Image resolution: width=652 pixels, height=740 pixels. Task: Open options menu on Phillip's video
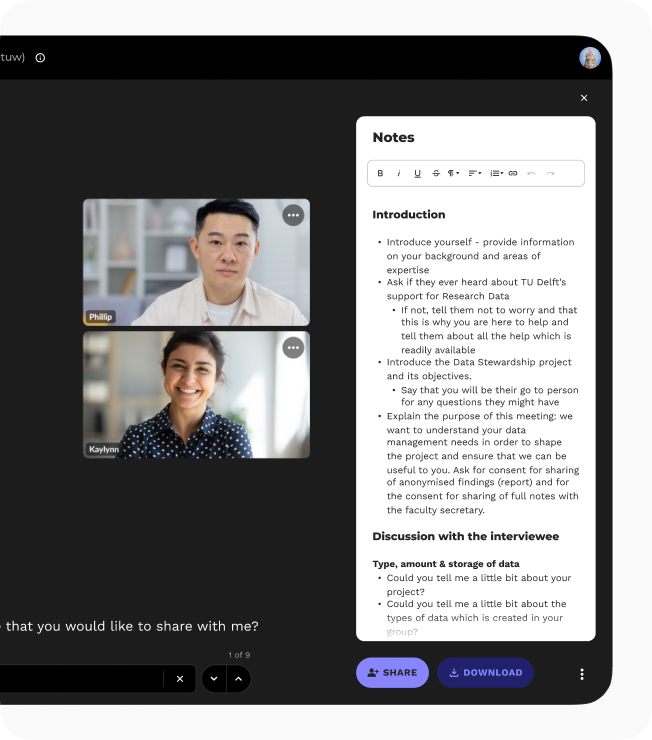293,215
